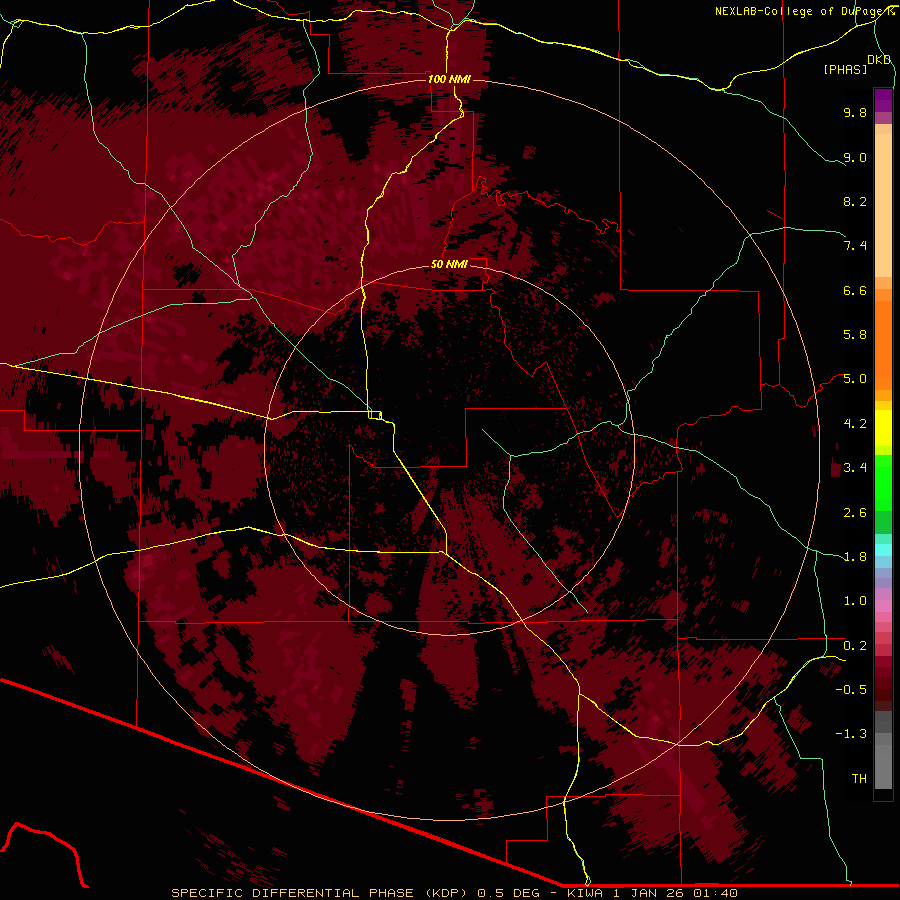
Task: Pick the pink segment of the color bar
Action: (x=883, y=606)
